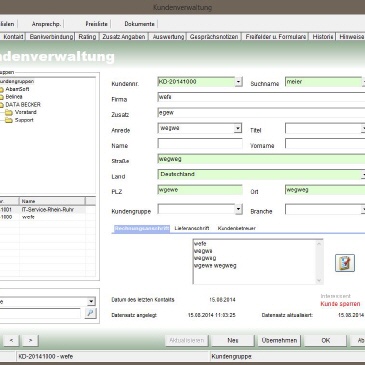Expand the Kundennr. dropdown
Screen dimensions: 365x365
(x=238, y=82)
